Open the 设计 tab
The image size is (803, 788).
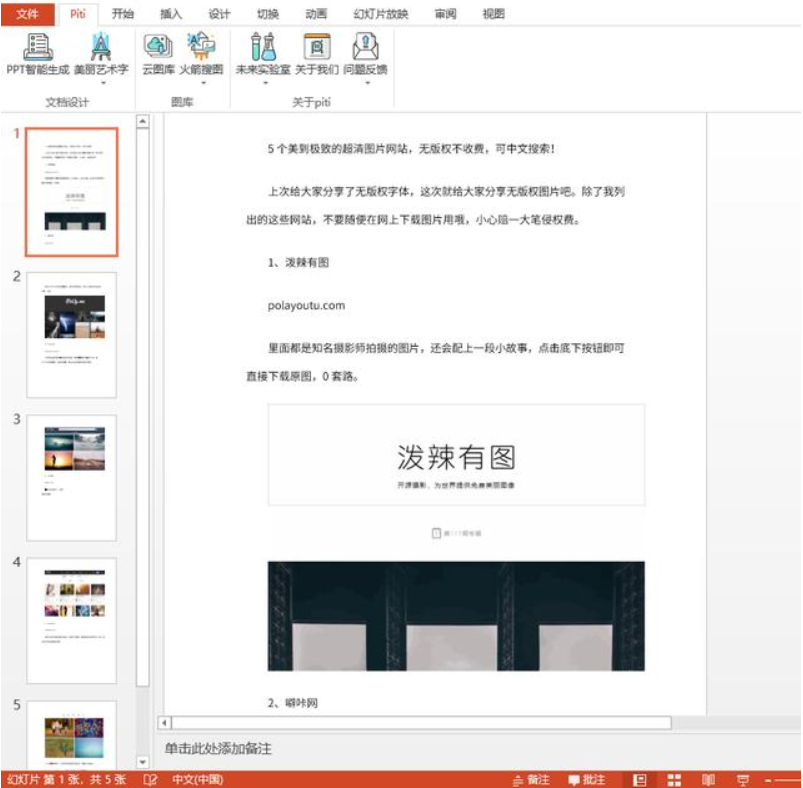[219, 14]
